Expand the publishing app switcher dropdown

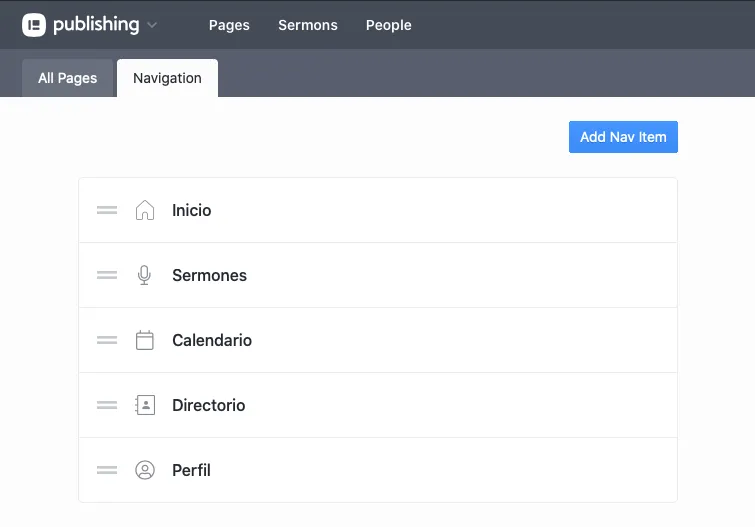152,25
